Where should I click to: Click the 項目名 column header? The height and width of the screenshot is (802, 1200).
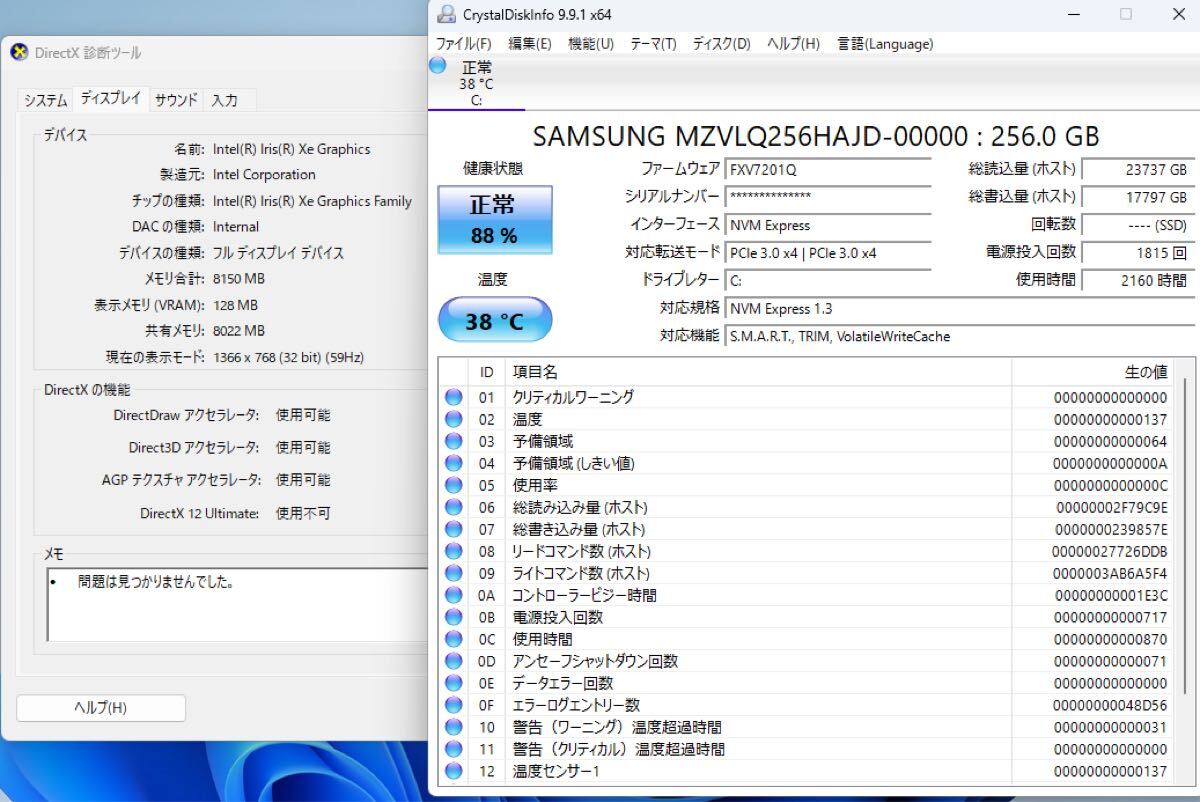[x=758, y=372]
